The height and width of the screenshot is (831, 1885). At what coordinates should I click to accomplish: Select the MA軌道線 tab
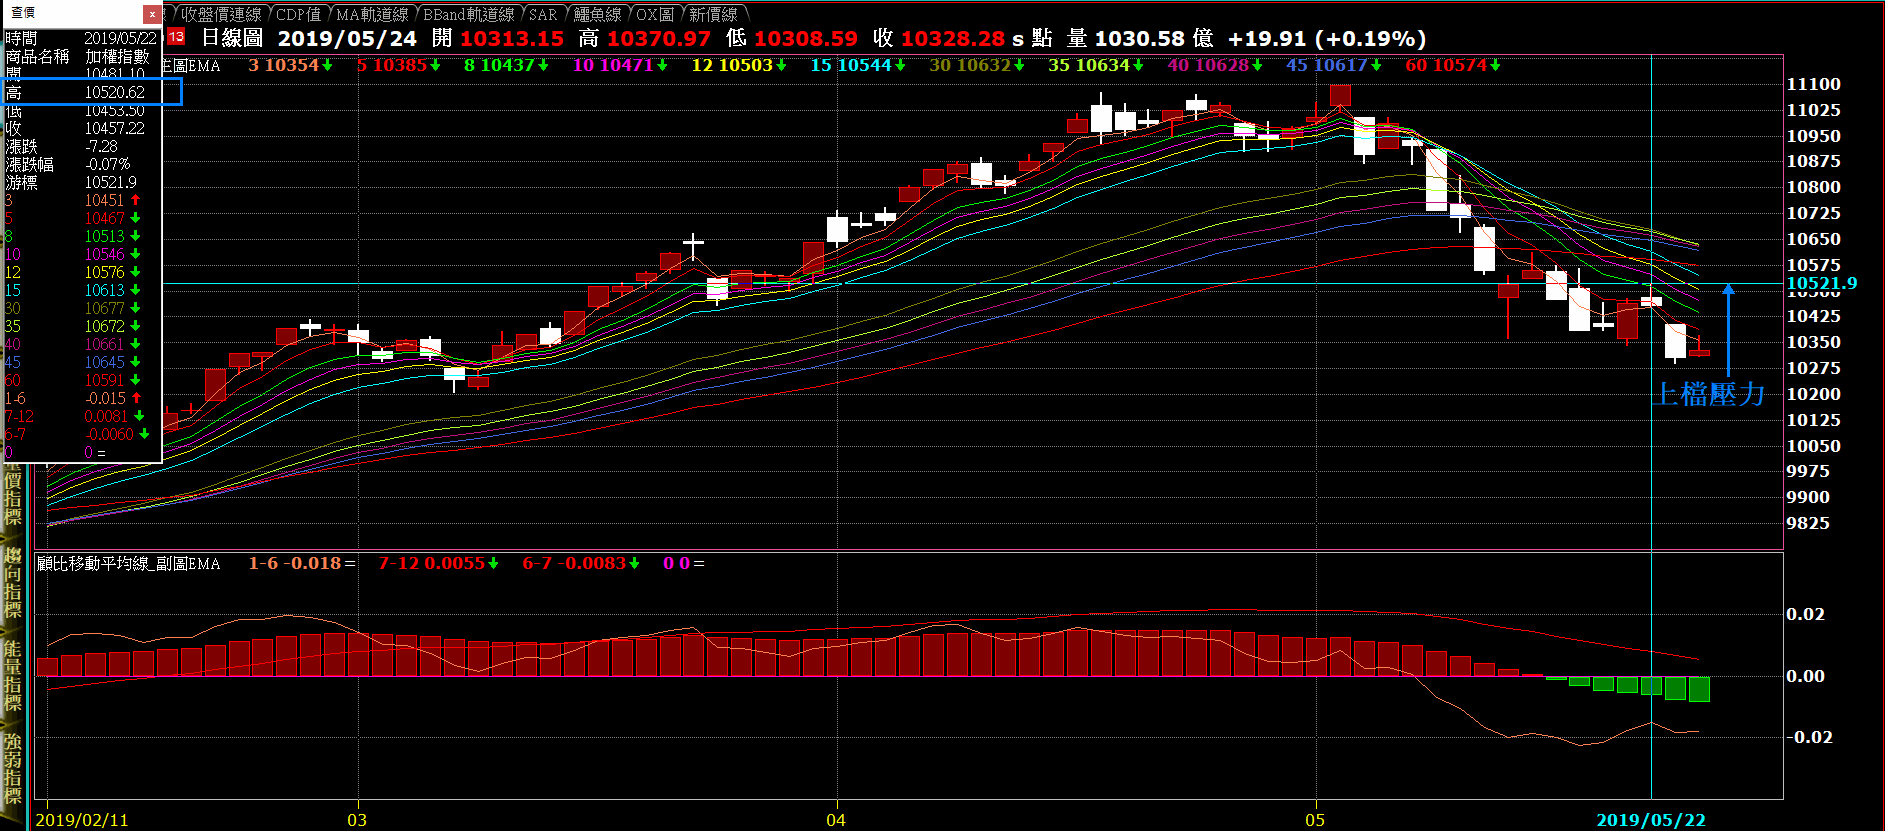(x=371, y=14)
